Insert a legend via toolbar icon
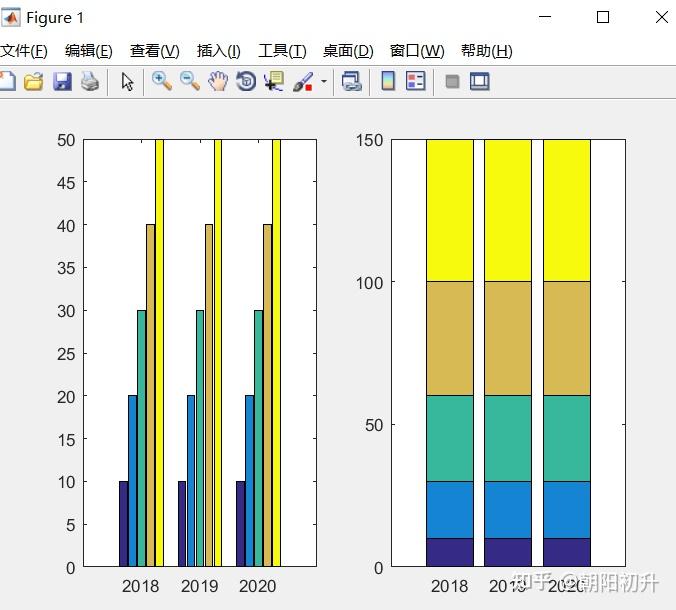 click(416, 81)
